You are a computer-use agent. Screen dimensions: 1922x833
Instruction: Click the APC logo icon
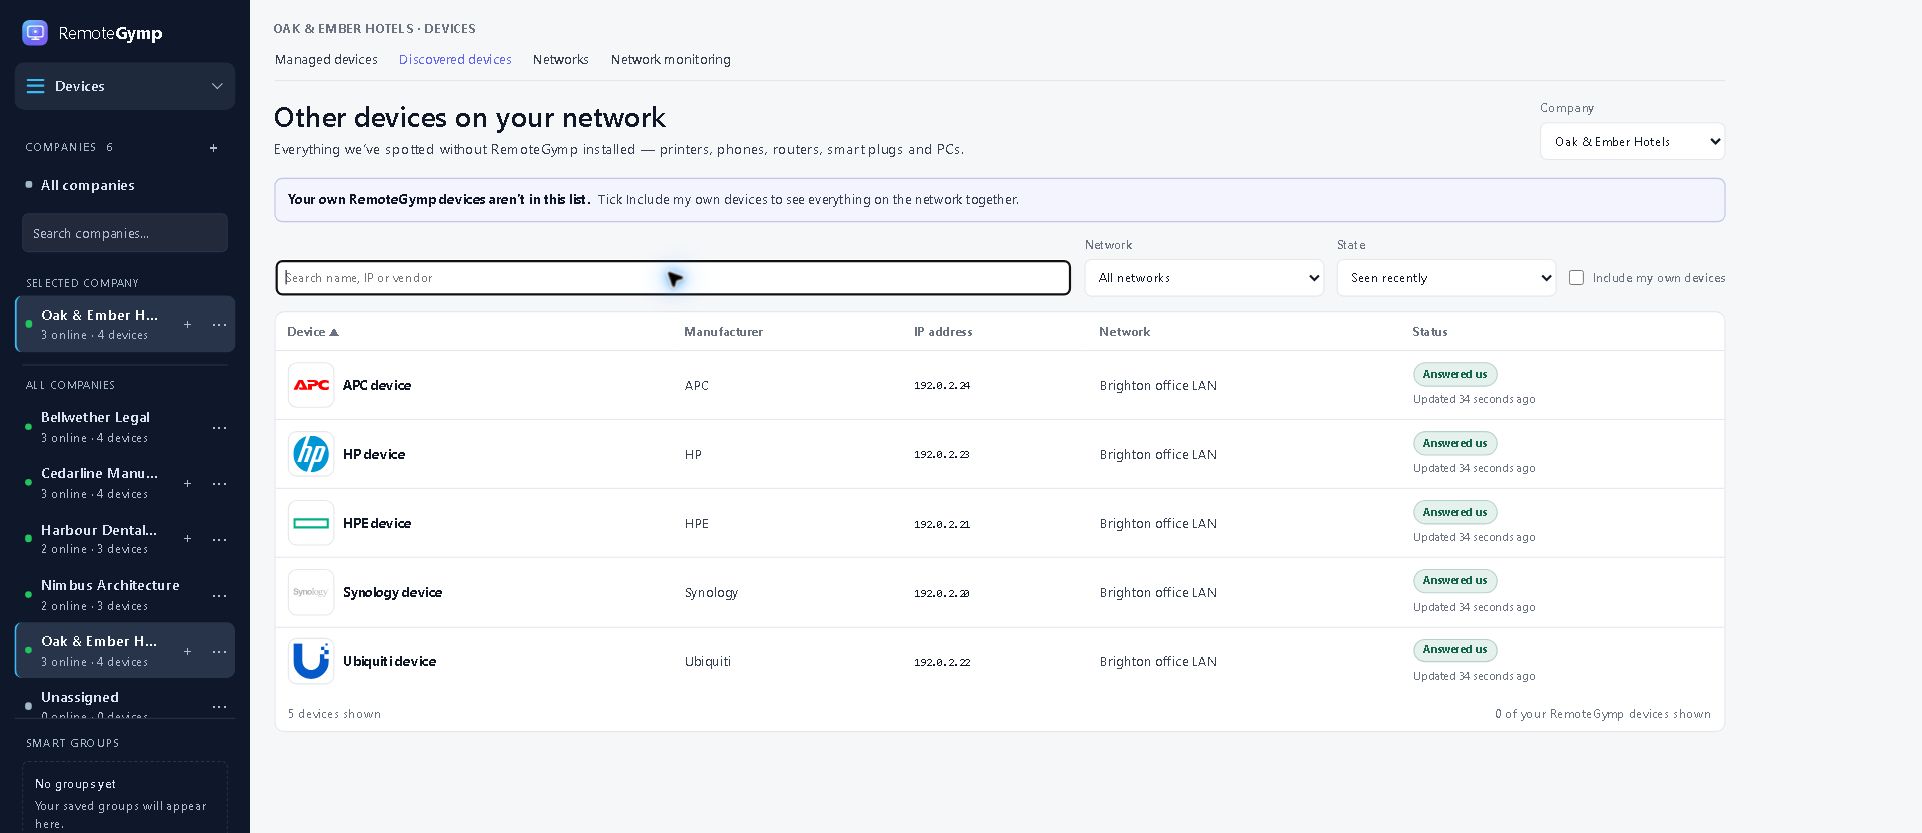click(311, 385)
